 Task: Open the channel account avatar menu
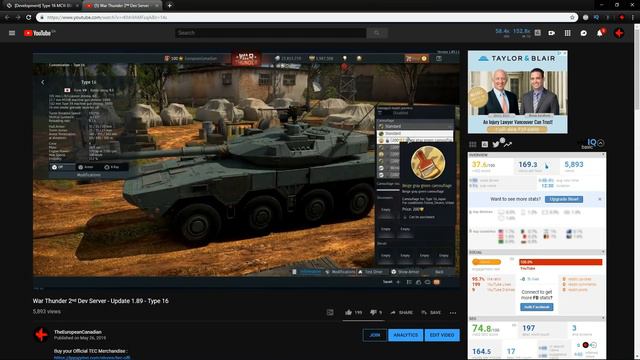[619, 33]
